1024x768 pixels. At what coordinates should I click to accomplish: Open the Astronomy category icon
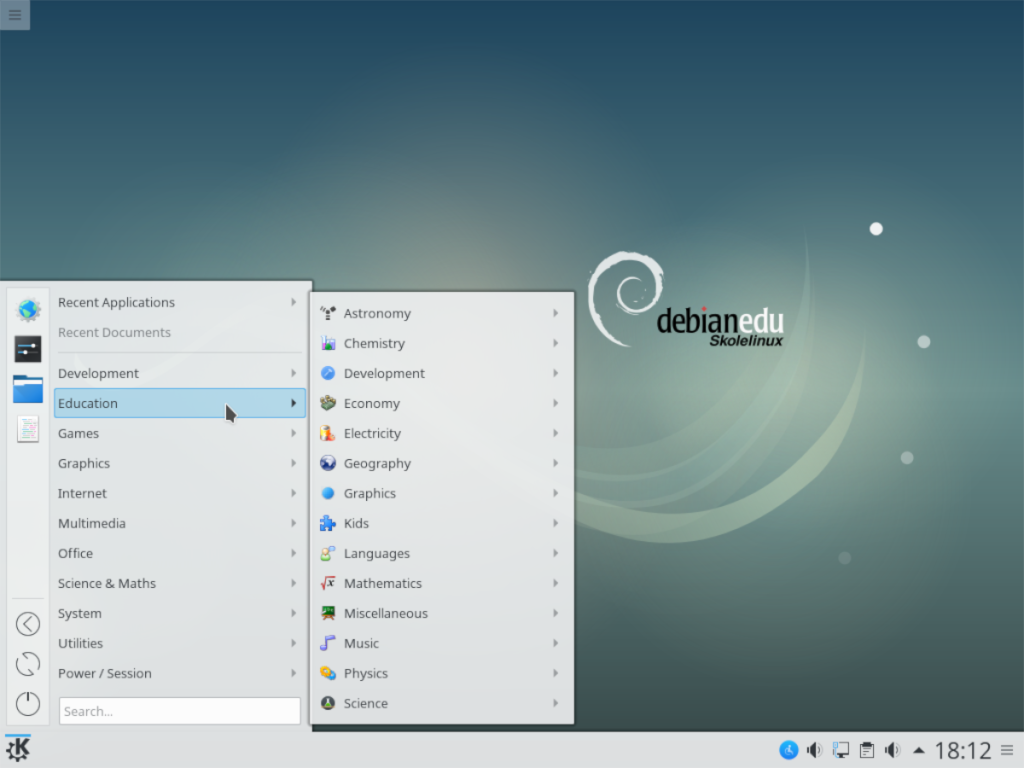pyautogui.click(x=328, y=313)
